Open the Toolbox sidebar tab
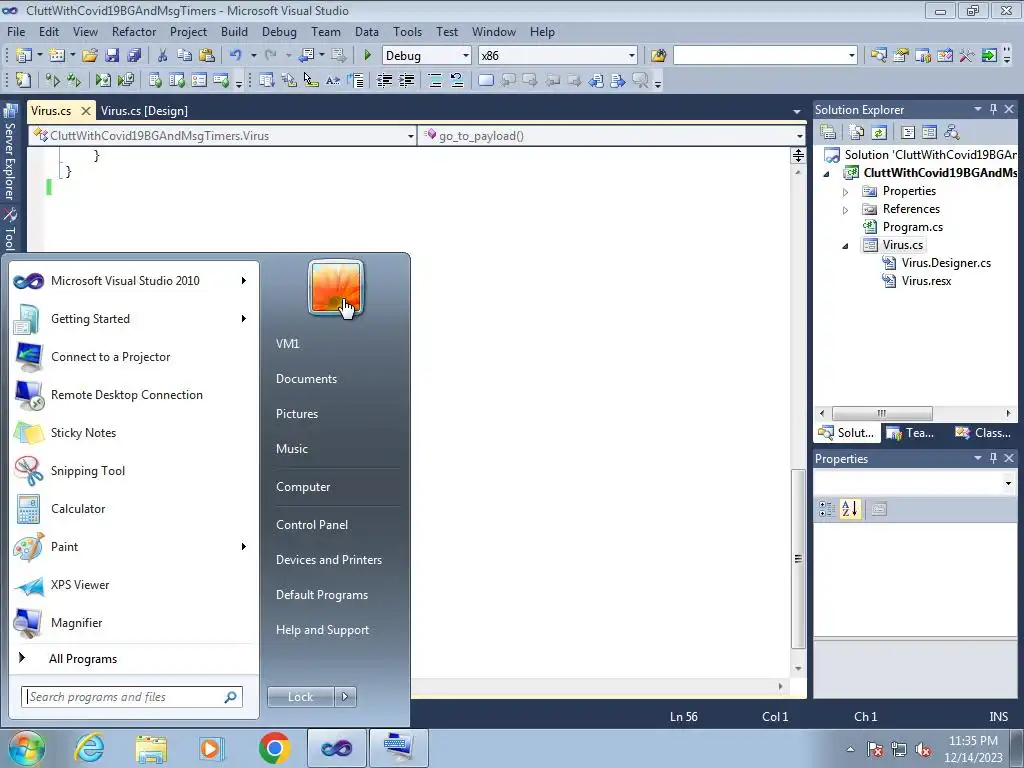 [x=10, y=229]
